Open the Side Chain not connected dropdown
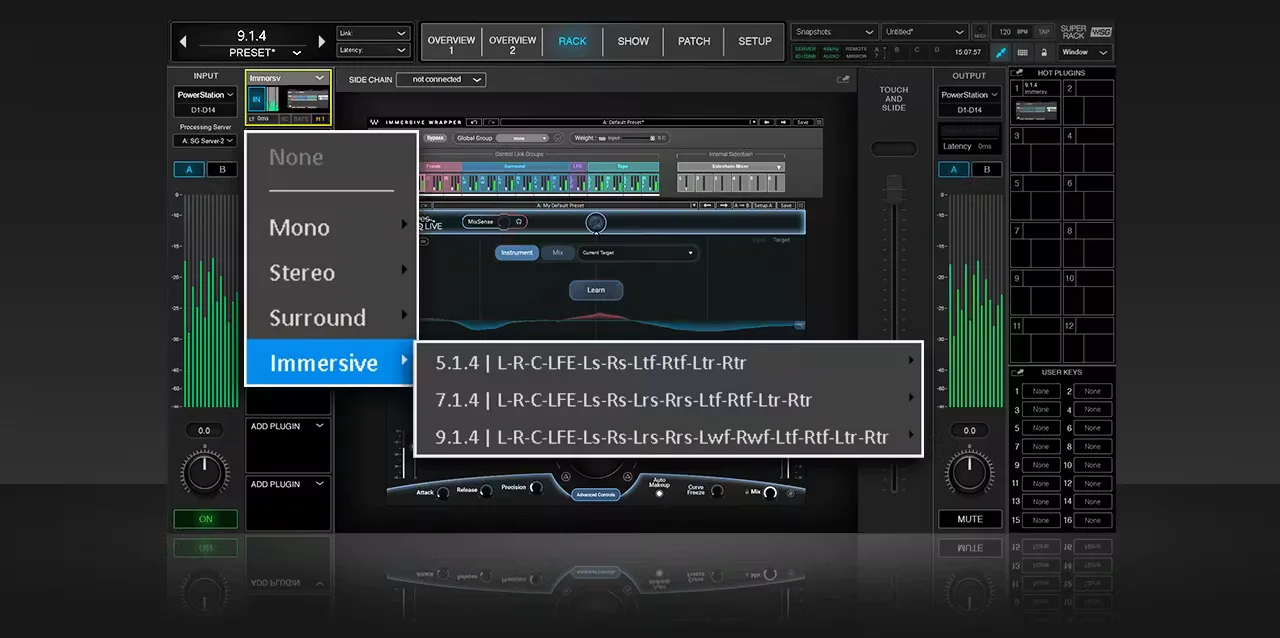Image resolution: width=1280 pixels, height=638 pixels. point(441,79)
